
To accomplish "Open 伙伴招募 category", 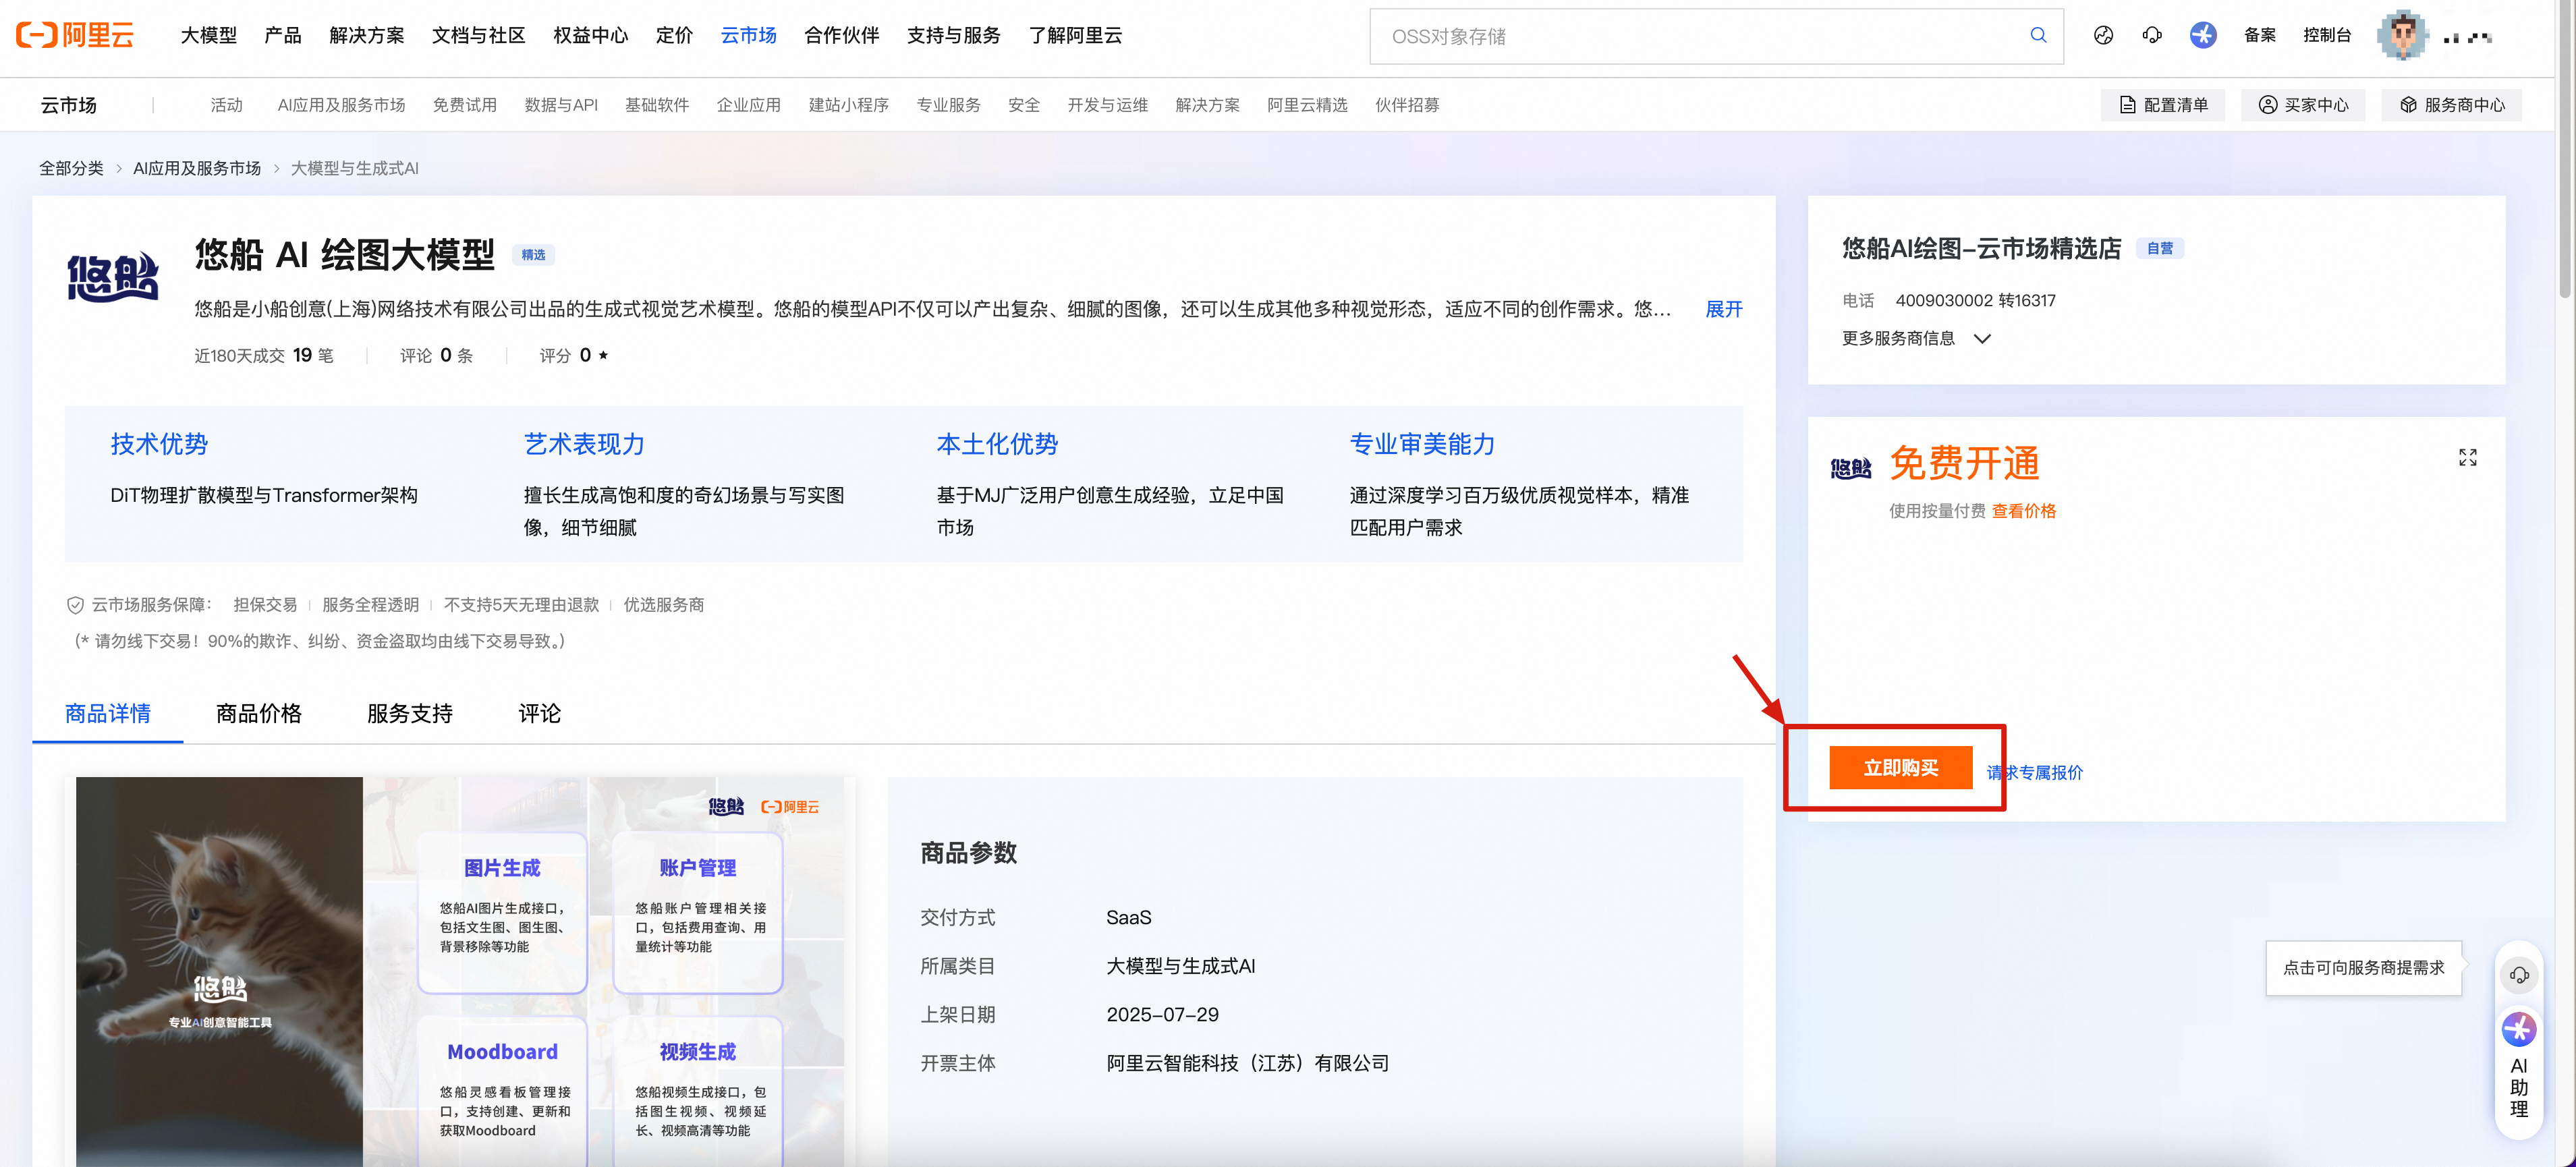I will [1407, 105].
